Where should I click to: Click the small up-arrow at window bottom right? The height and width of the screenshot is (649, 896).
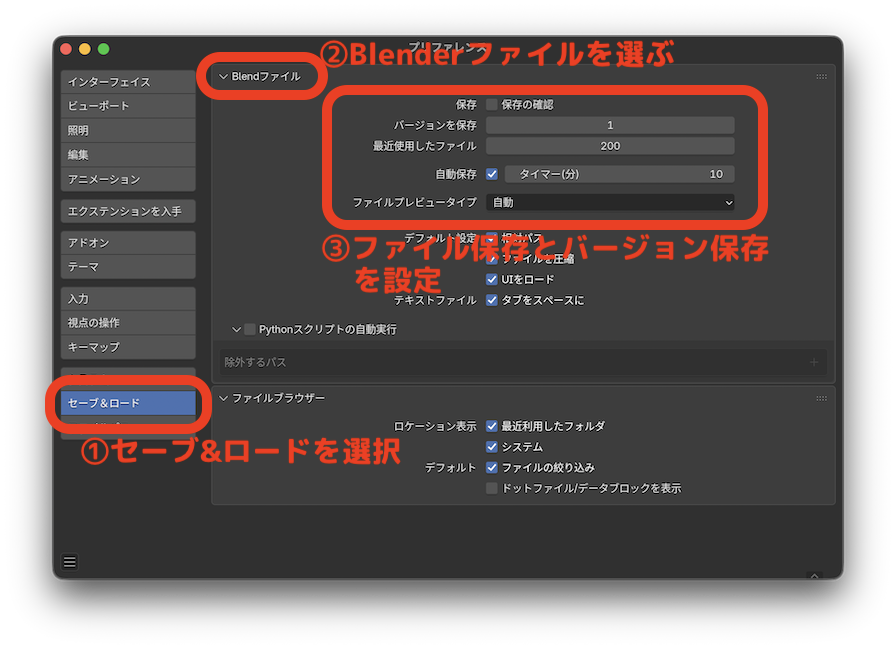(x=815, y=576)
